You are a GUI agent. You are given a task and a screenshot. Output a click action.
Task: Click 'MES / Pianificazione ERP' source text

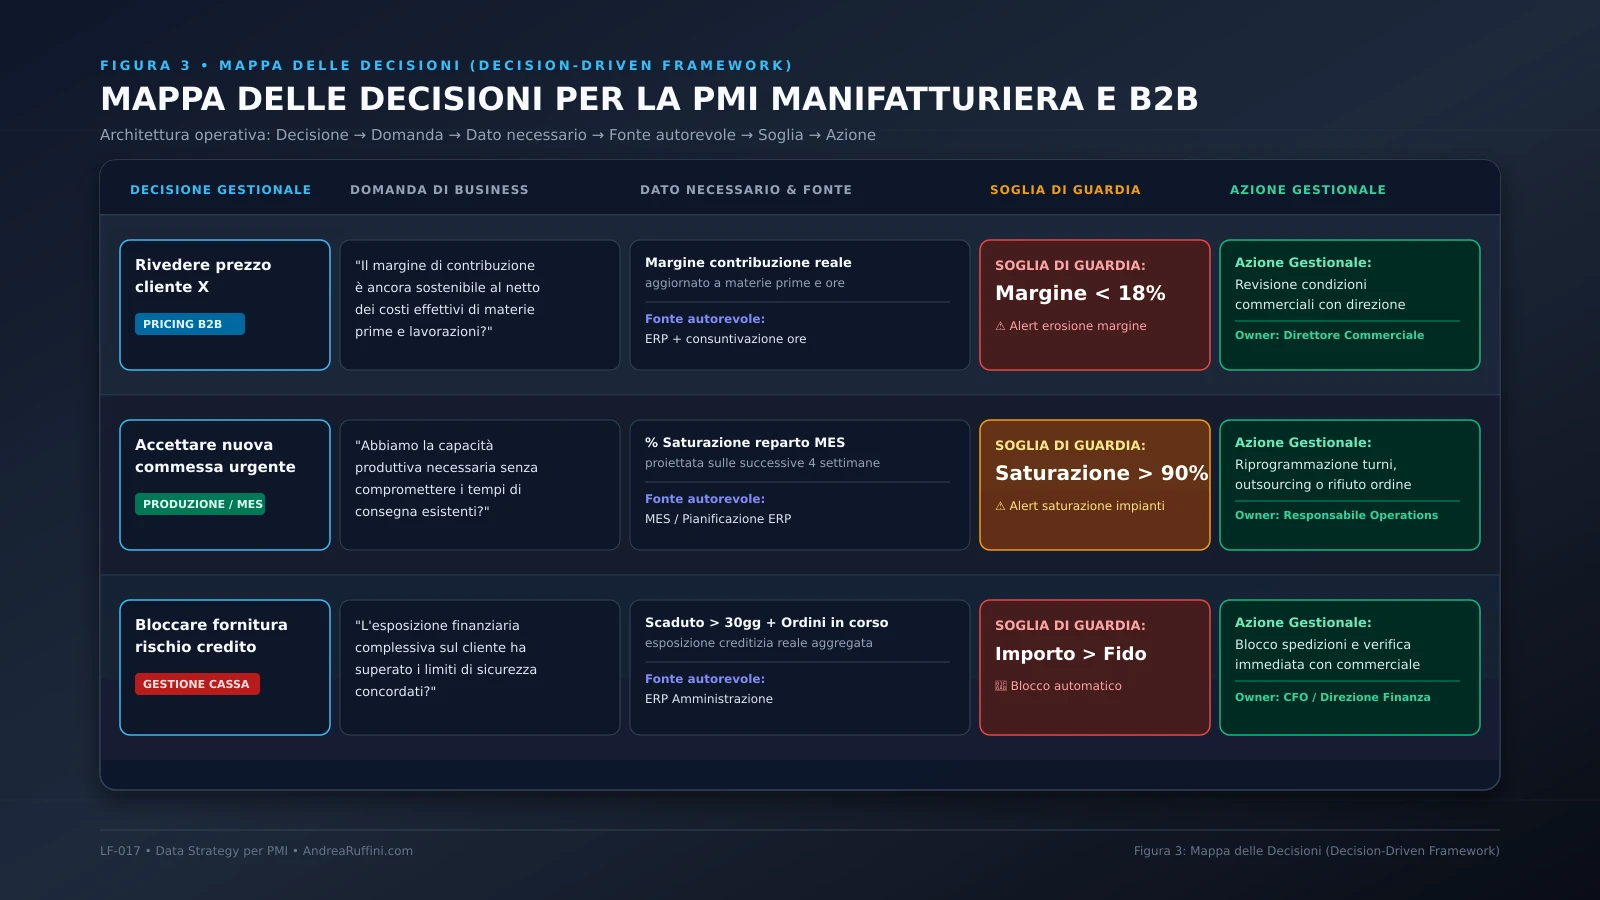click(x=718, y=519)
